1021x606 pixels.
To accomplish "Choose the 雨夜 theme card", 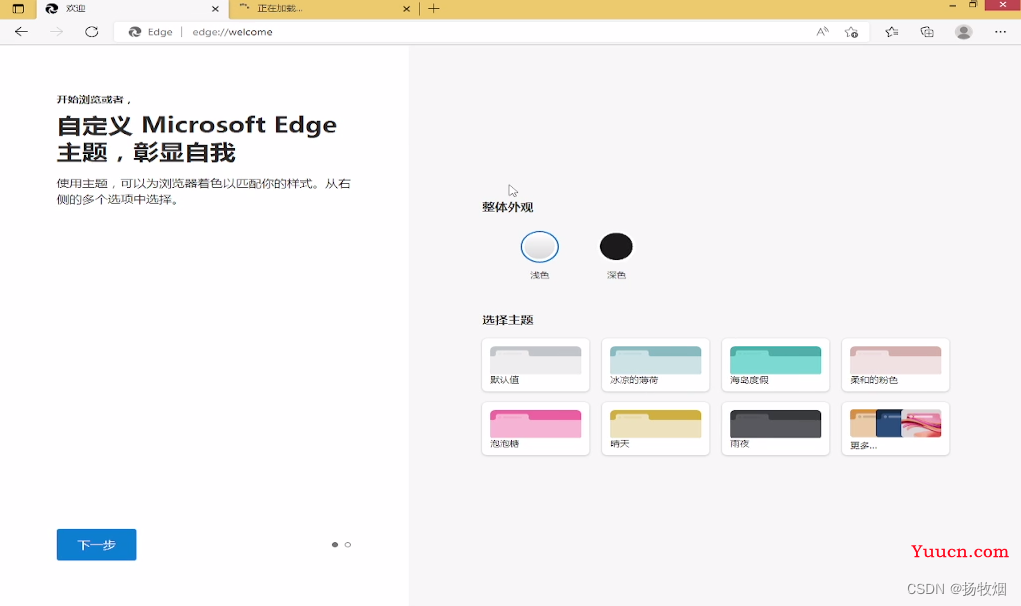I will 775,428.
